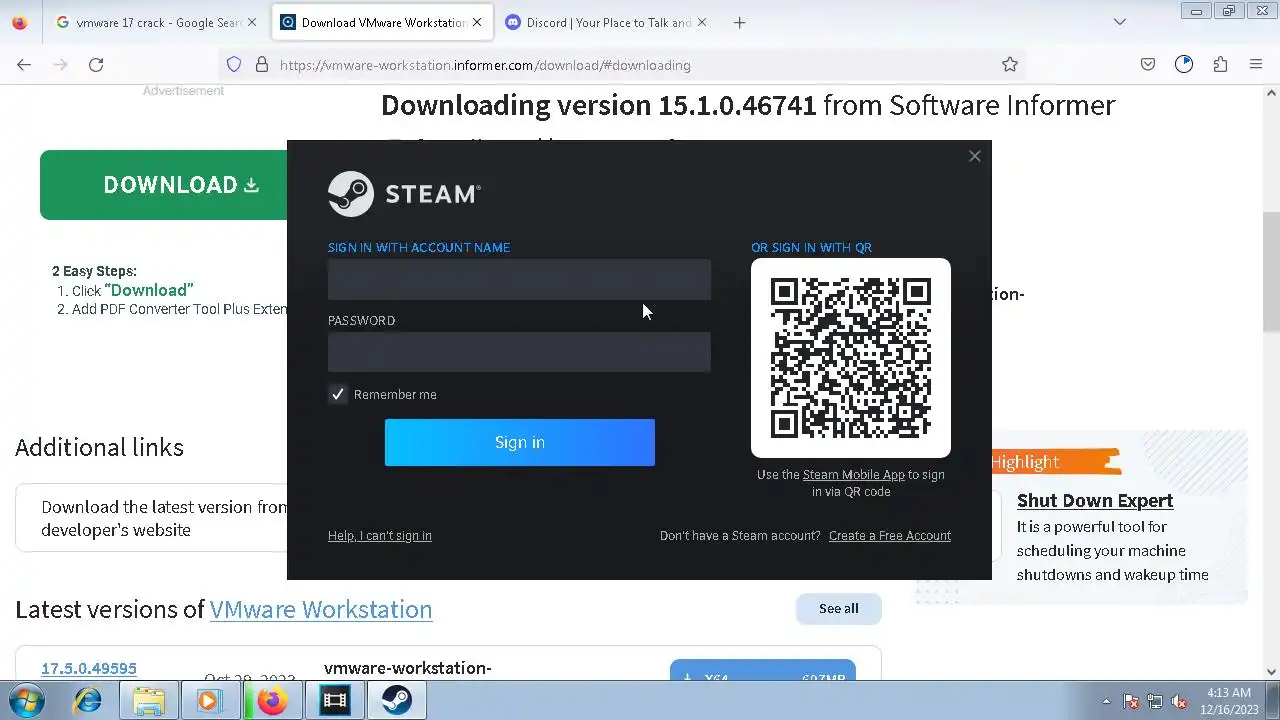
Task: Switch to Firefox in the taskbar
Action: tap(272, 701)
